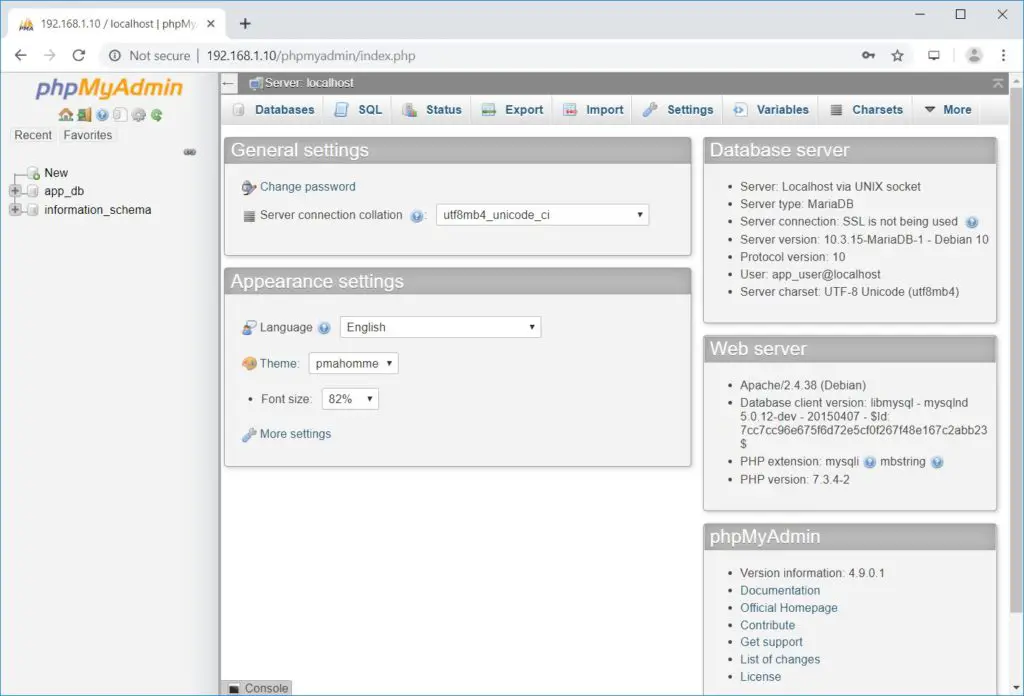Open Server connection collation dropdown
Screen dimensions: 1024x696
542,215
